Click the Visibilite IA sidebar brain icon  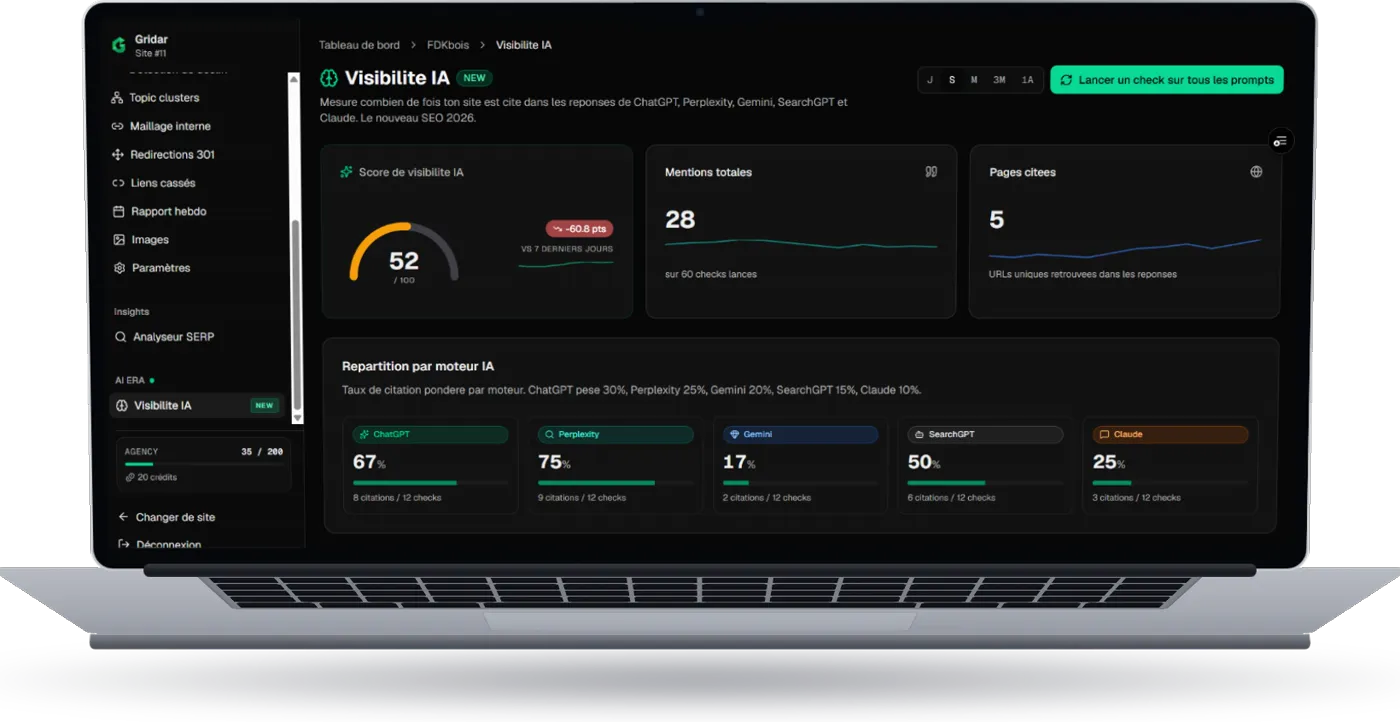(122, 406)
